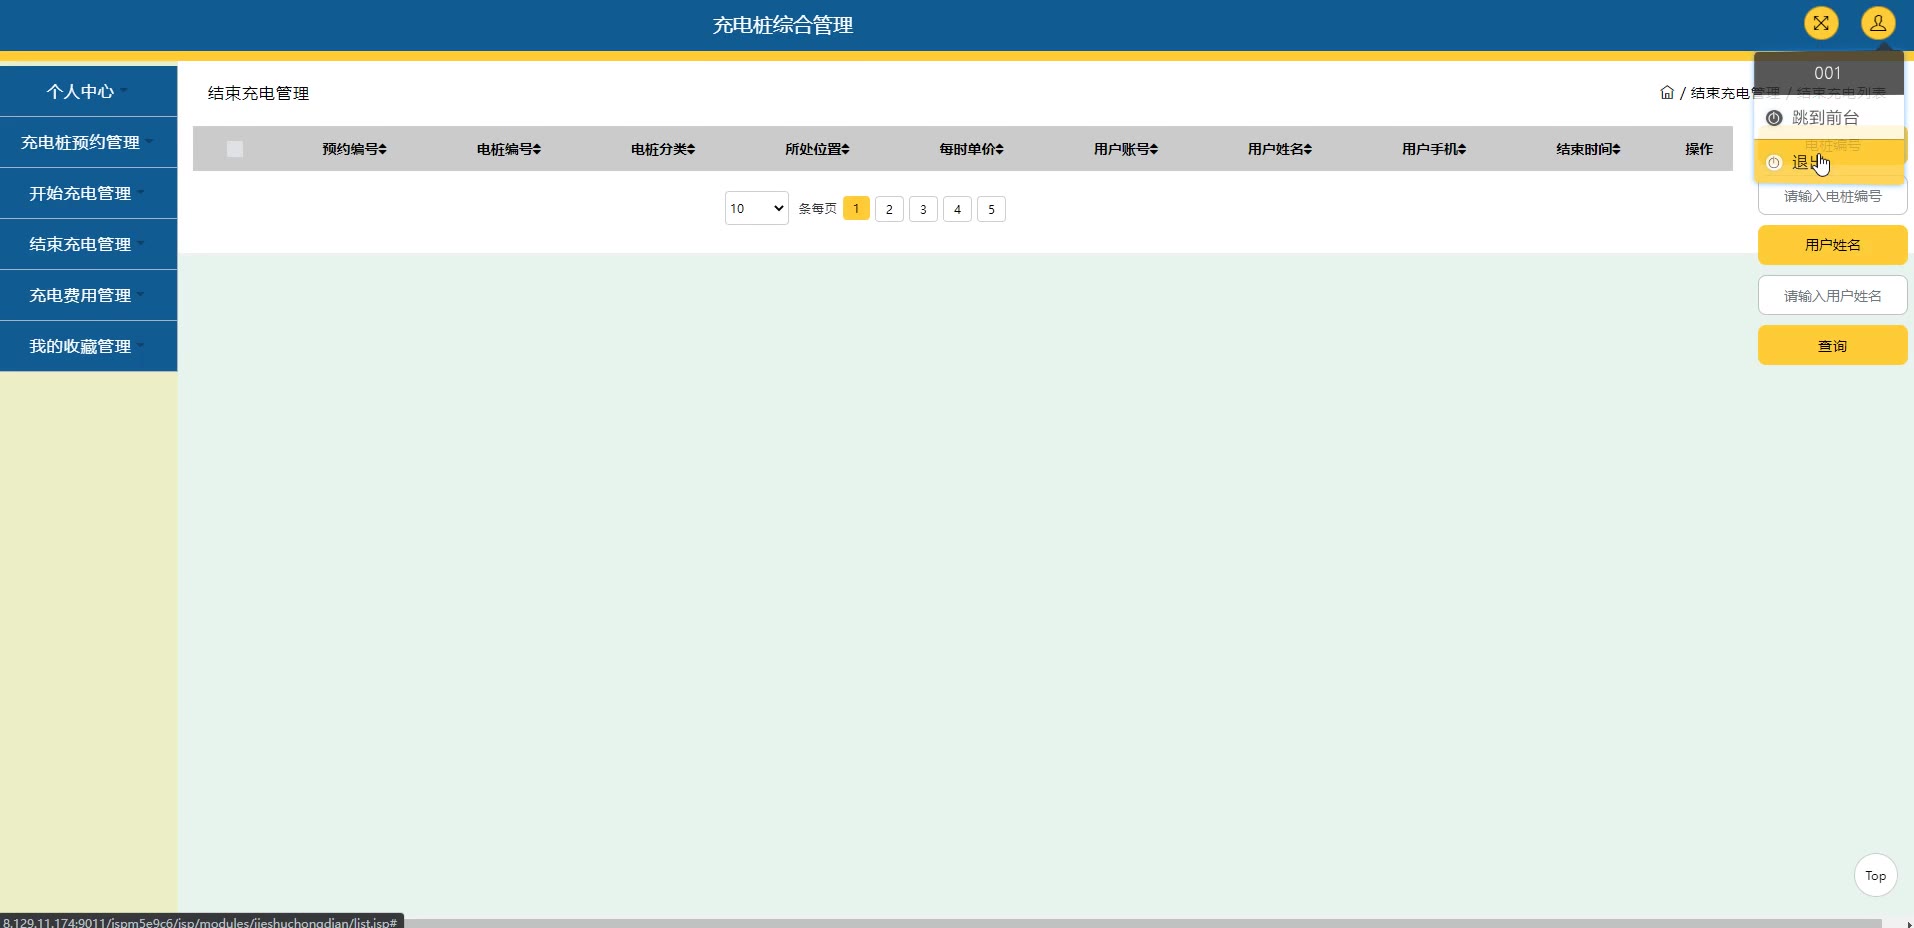
Task: Click the home breadcrumb icon
Action: pyautogui.click(x=1667, y=92)
